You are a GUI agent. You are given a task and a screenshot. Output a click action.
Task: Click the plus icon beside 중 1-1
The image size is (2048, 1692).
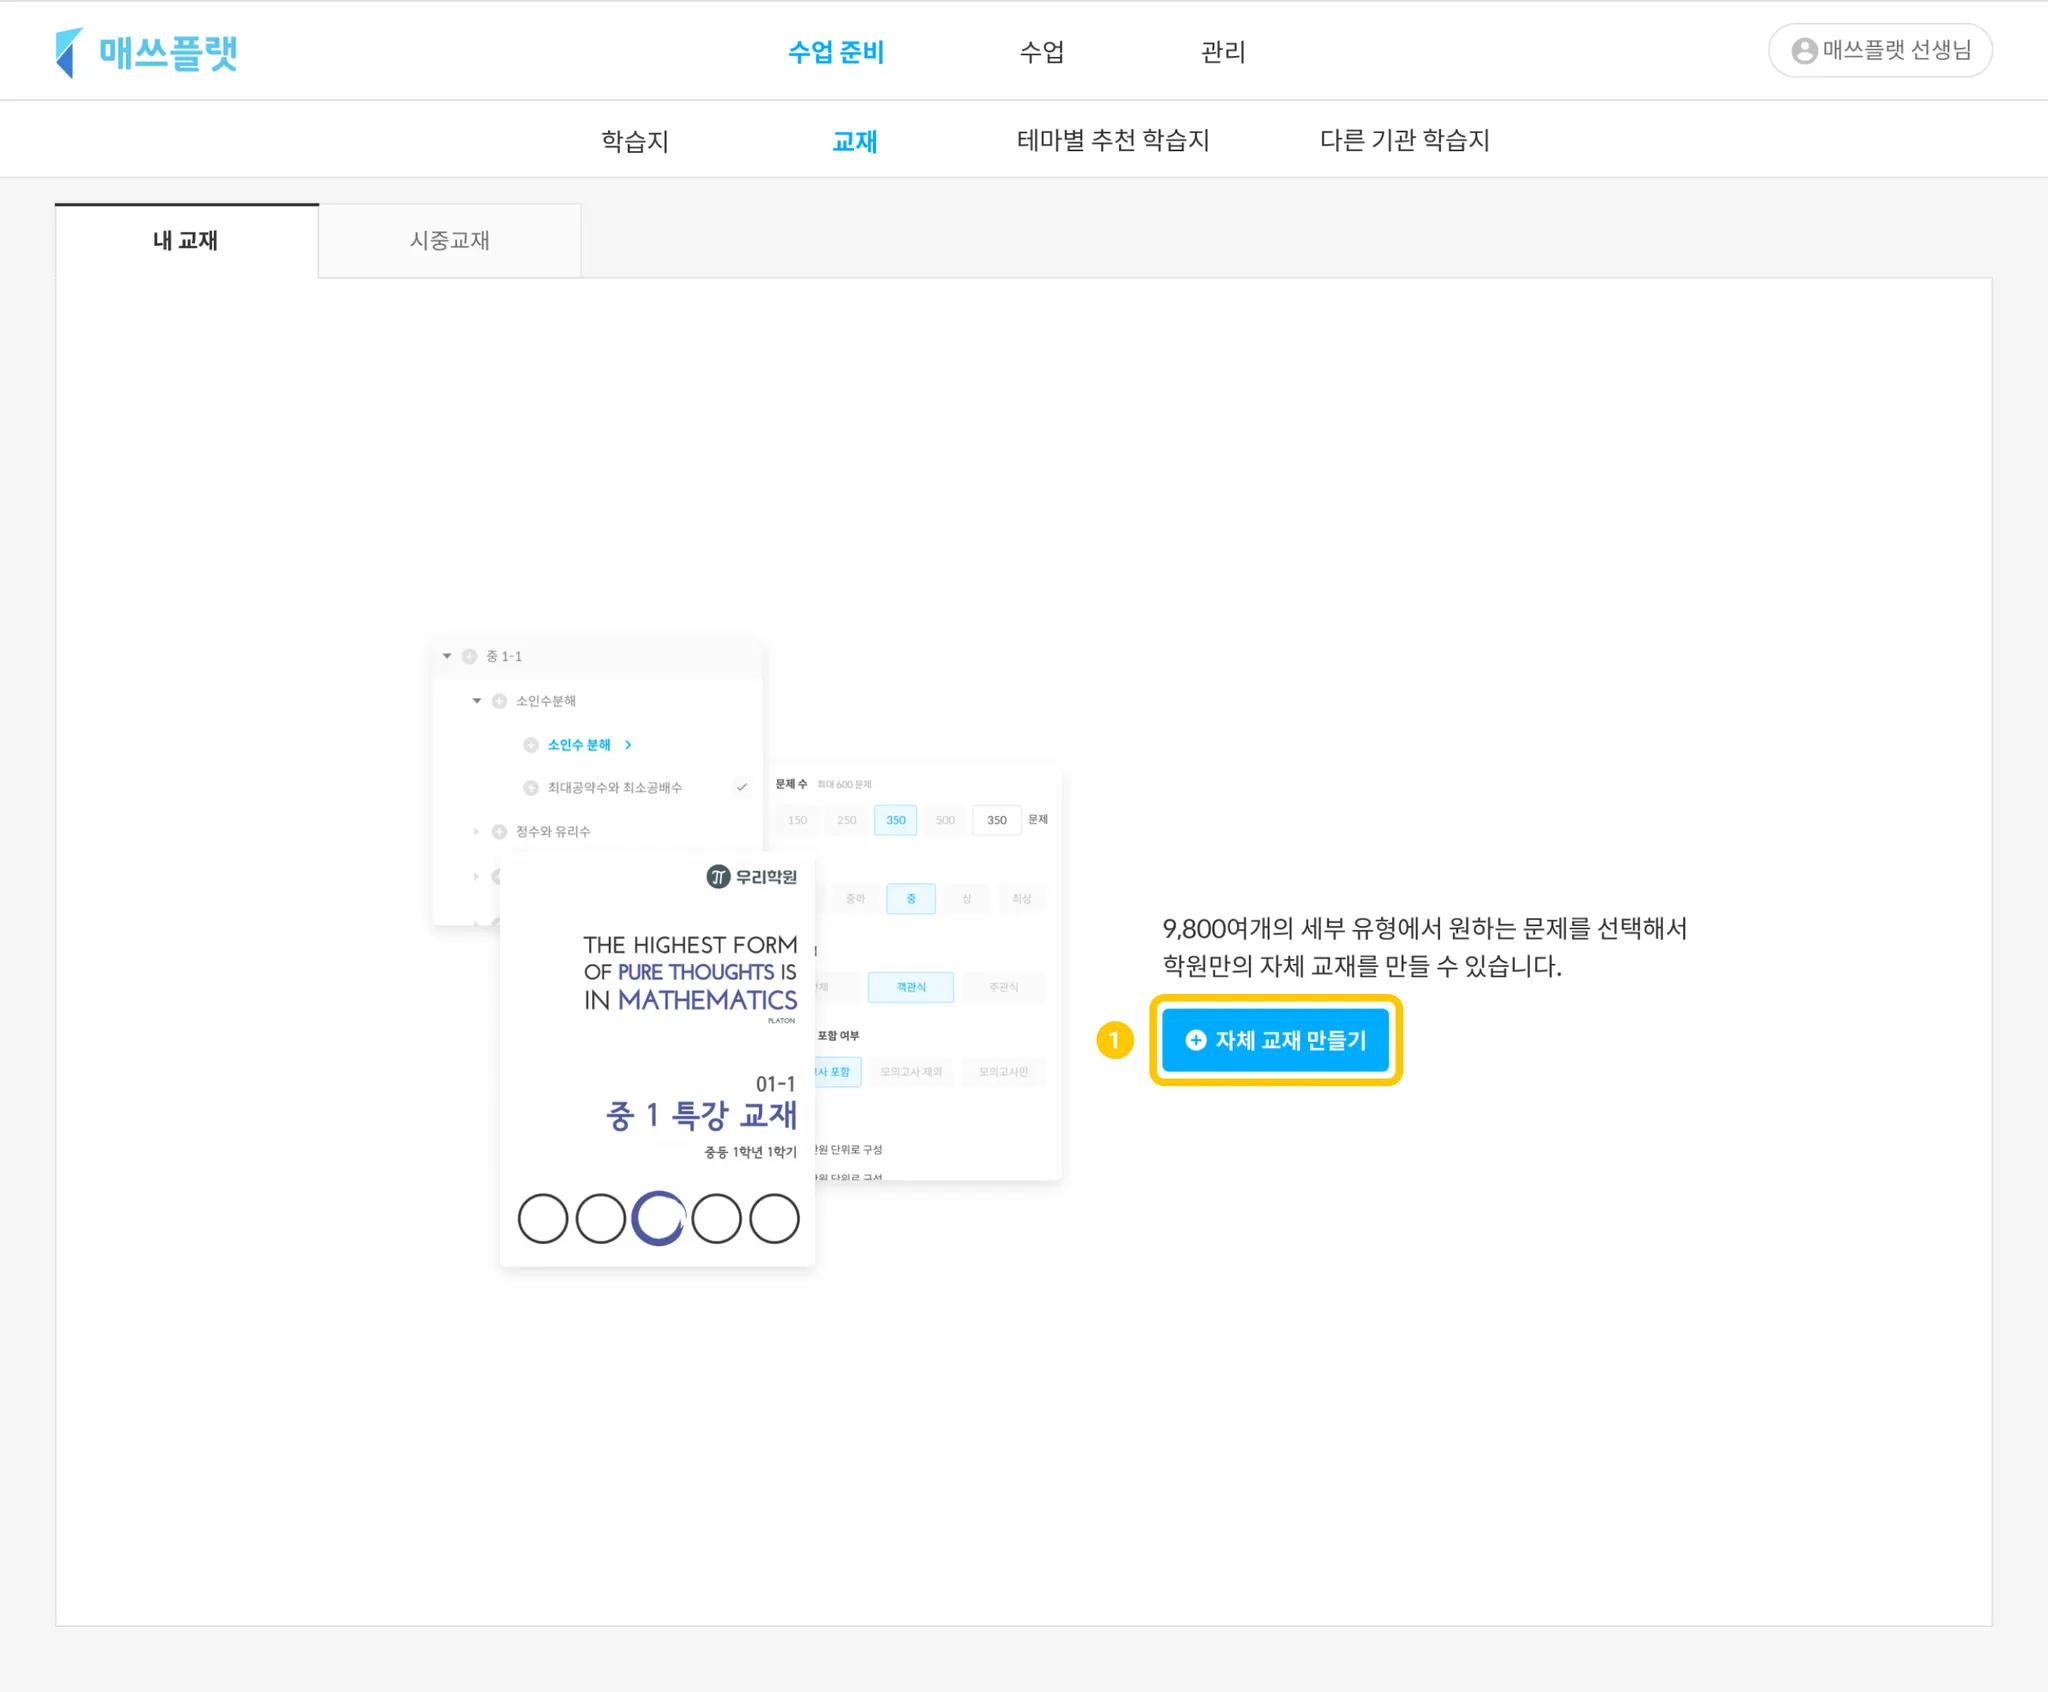click(x=469, y=656)
